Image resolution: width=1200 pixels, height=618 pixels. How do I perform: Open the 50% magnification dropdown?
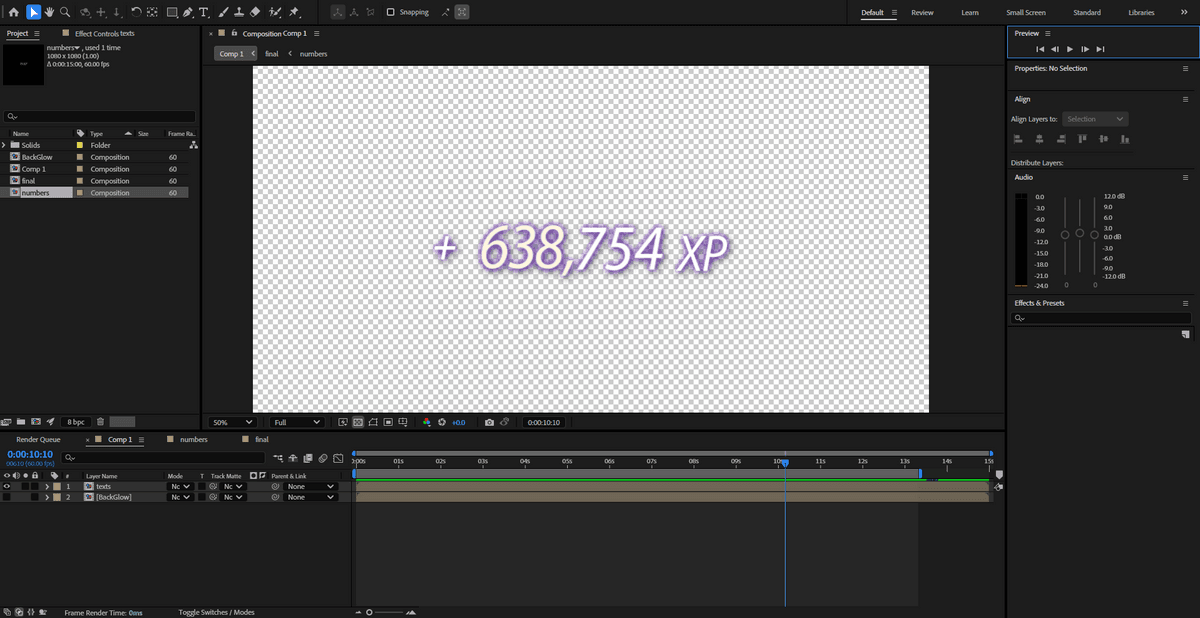(x=232, y=422)
